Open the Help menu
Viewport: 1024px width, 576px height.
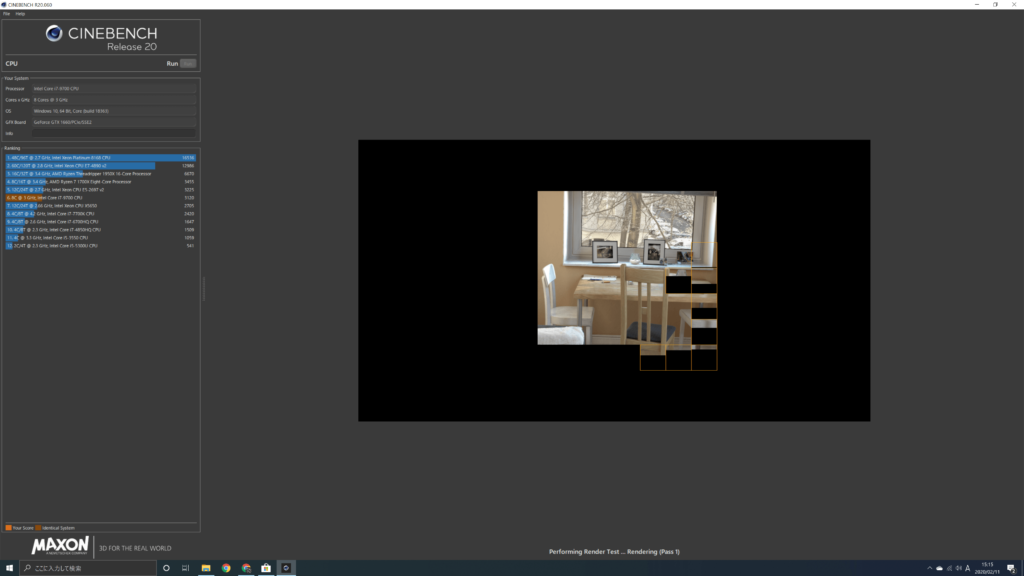coord(20,14)
